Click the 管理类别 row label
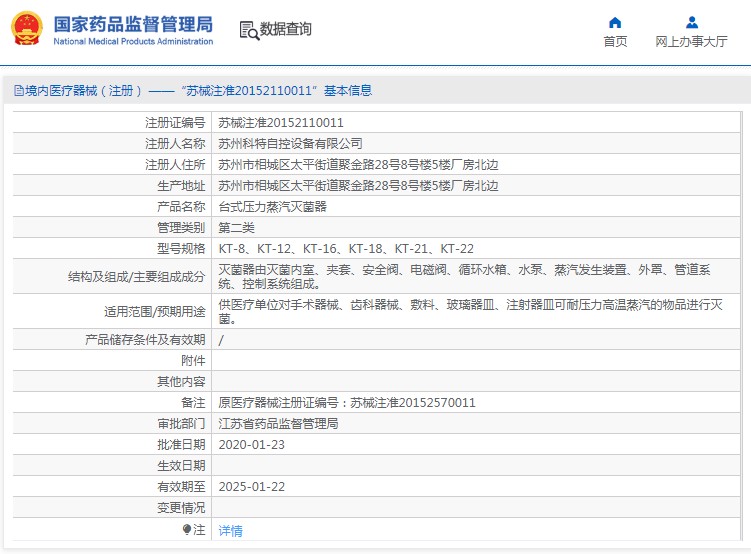The image size is (751, 554). (x=182, y=228)
